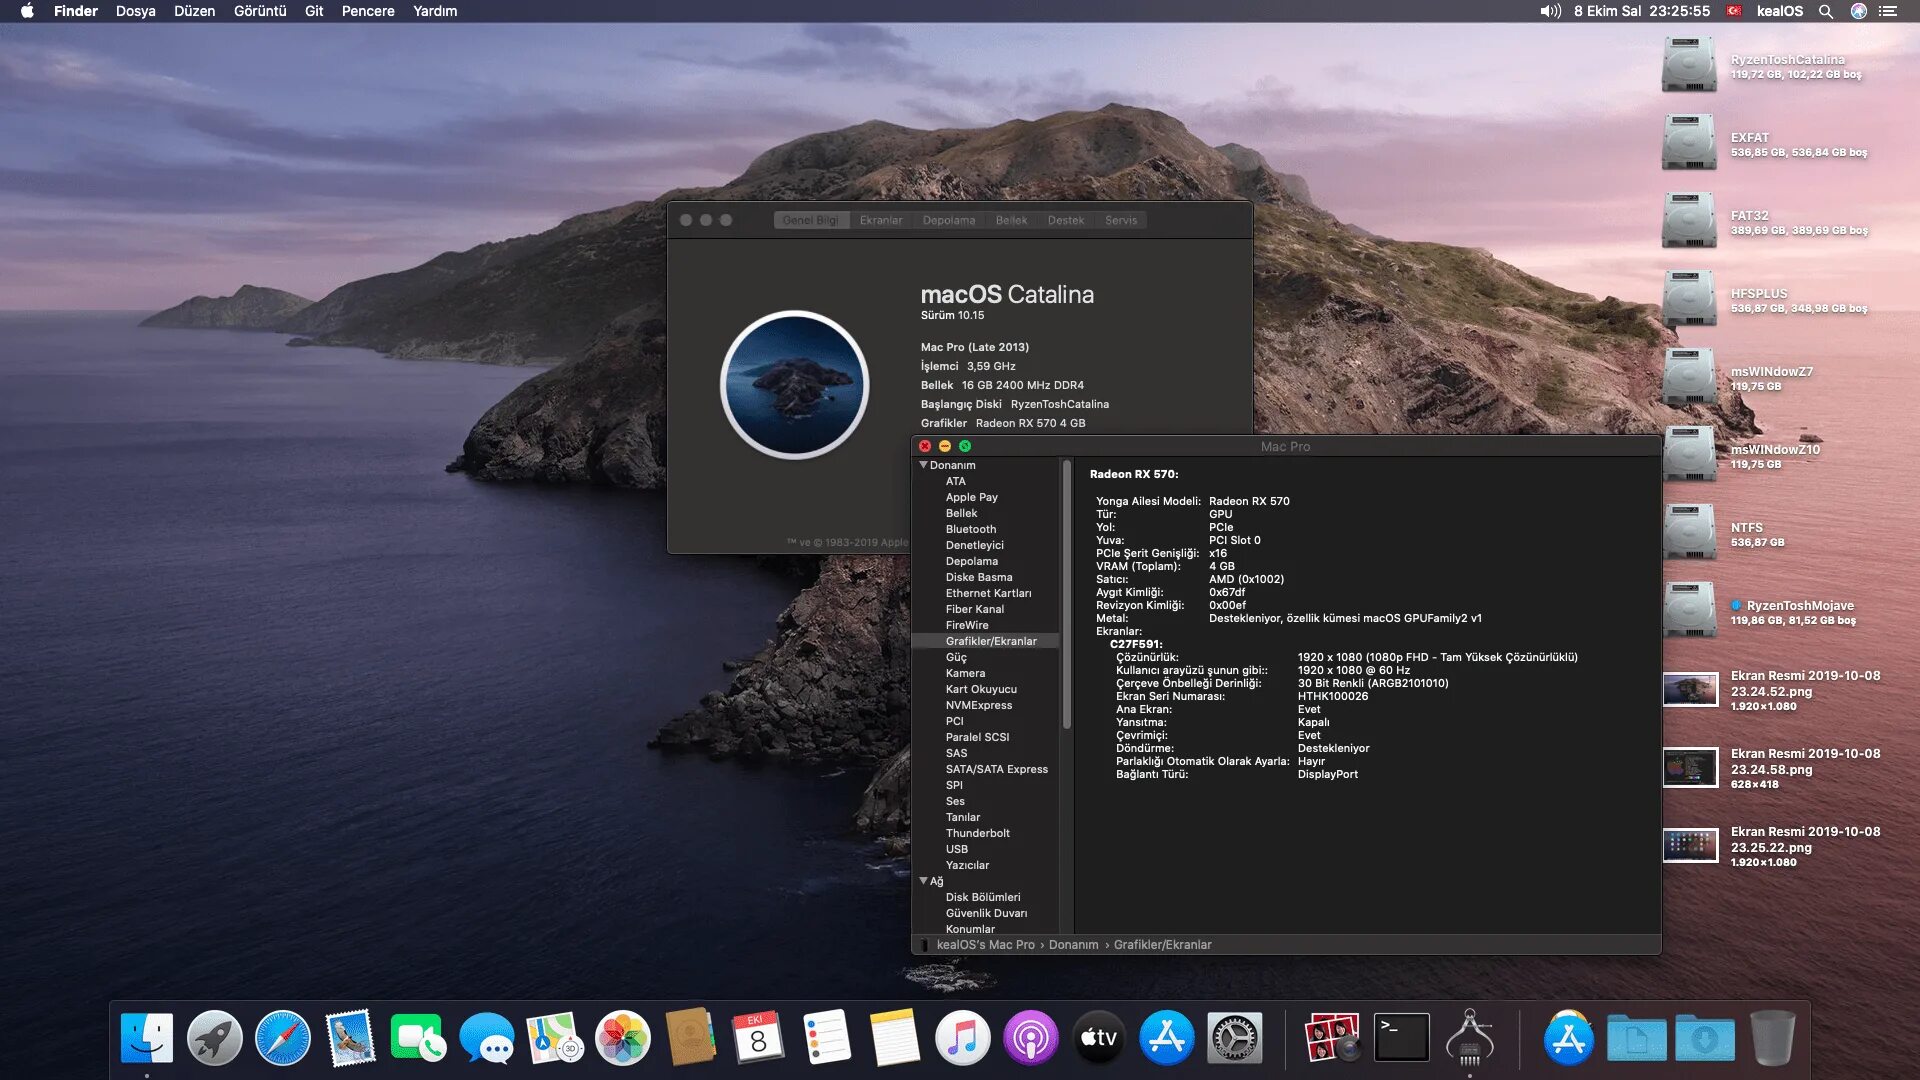Open Spotlight search in the menu bar
This screenshot has width=1920, height=1080.
(x=1827, y=11)
